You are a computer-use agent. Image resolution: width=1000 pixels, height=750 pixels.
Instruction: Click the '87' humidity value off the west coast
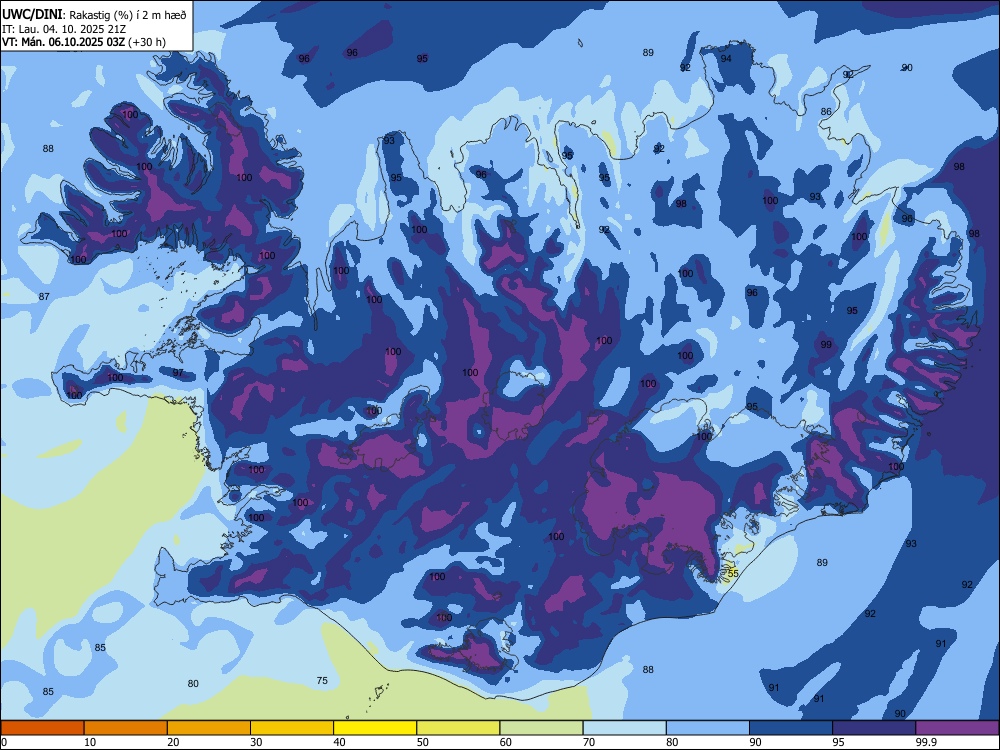44,297
